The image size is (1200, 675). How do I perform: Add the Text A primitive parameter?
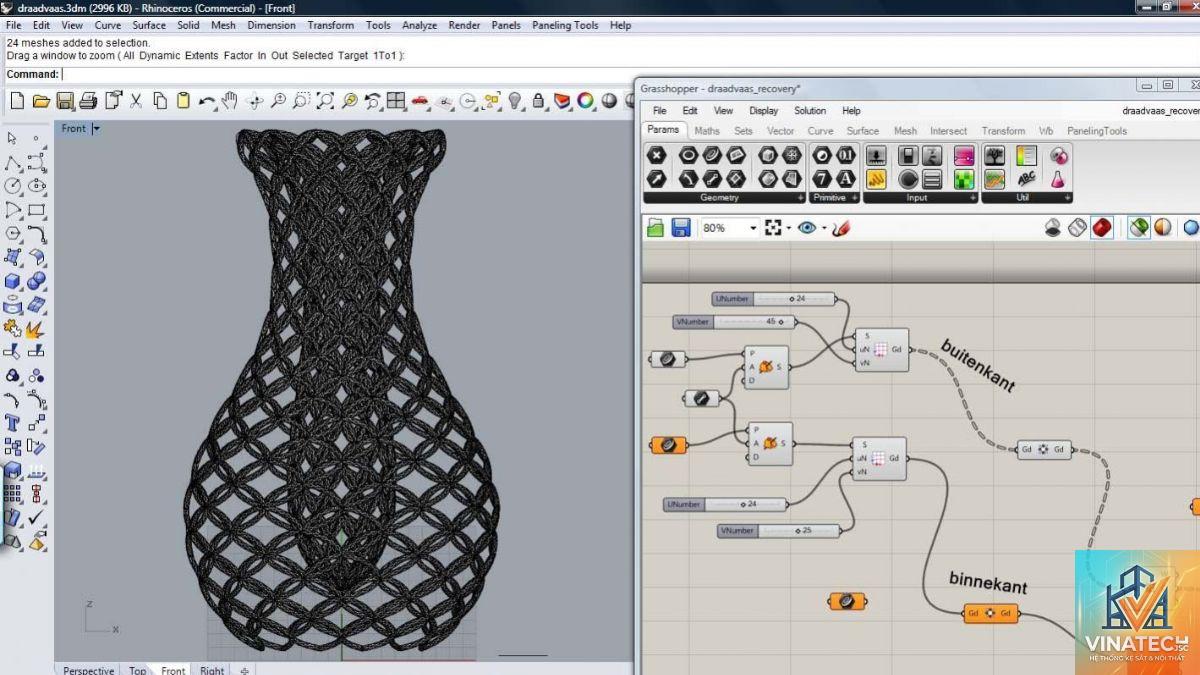845,179
